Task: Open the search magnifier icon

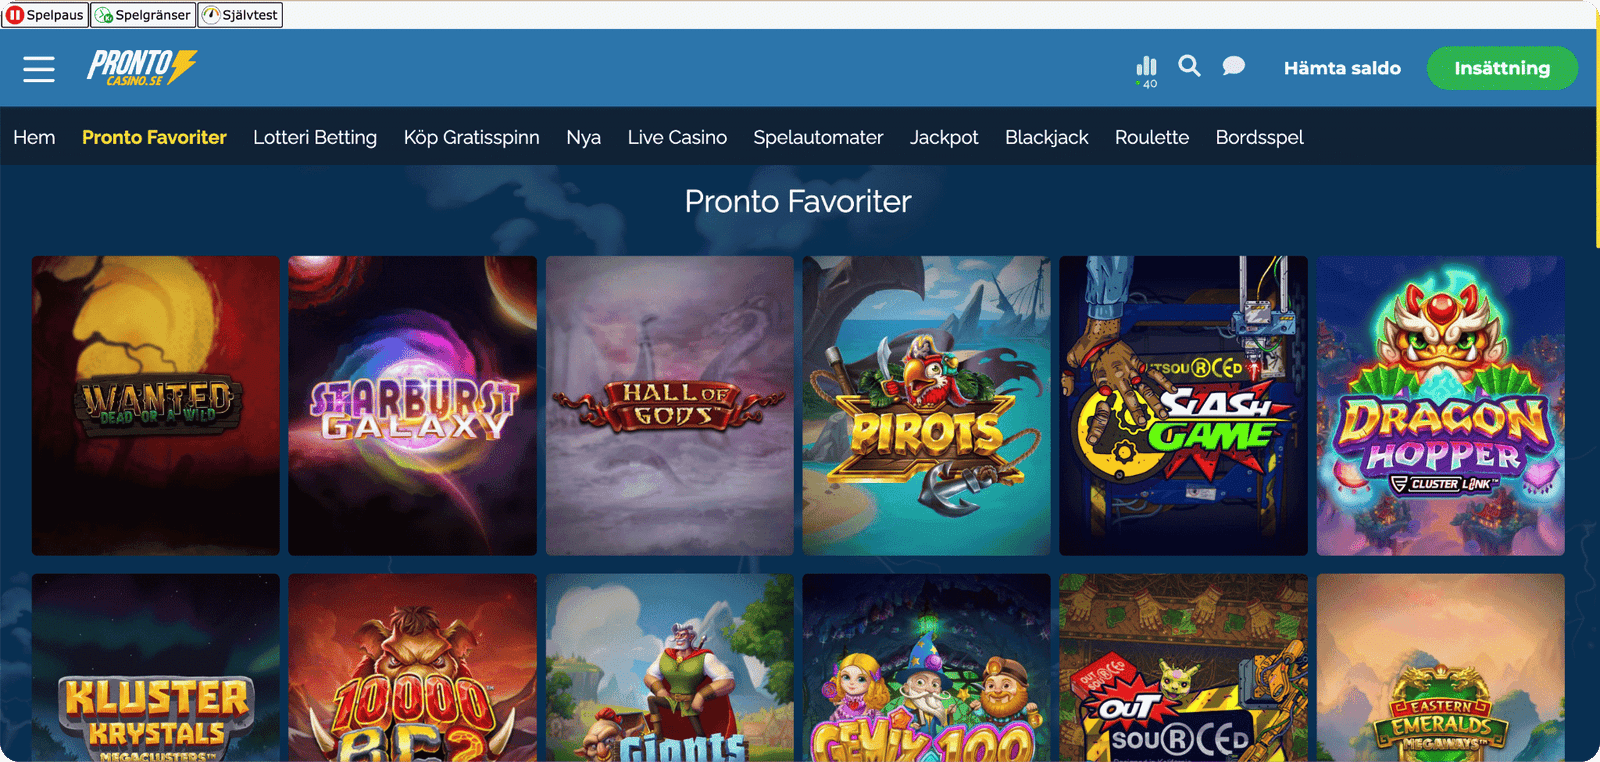Action: pos(1189,66)
